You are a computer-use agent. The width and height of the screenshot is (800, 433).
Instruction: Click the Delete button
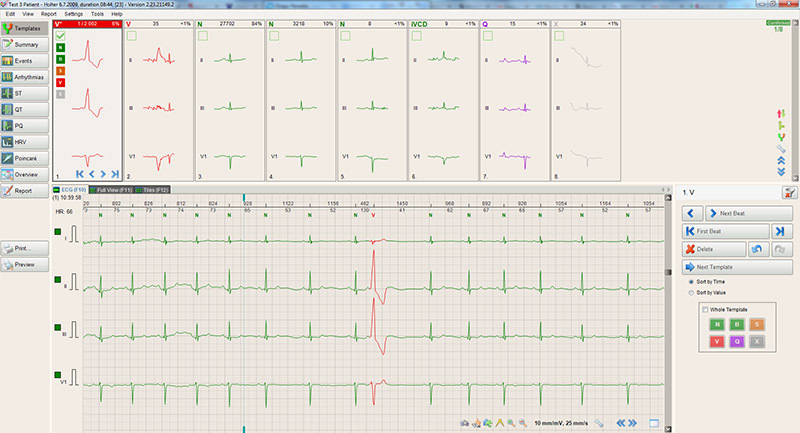(714, 249)
